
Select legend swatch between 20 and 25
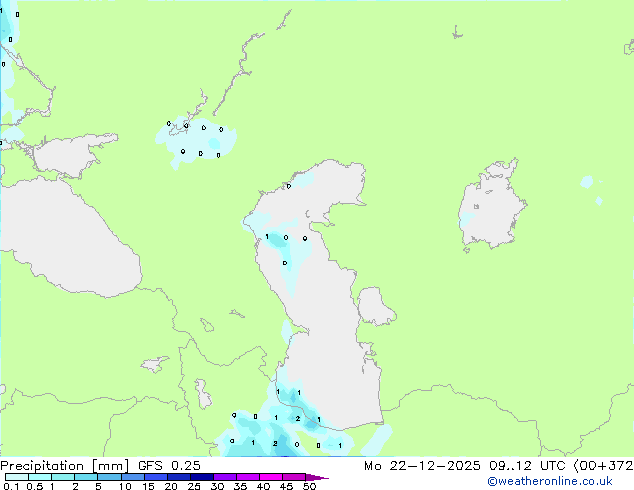click(x=178, y=477)
